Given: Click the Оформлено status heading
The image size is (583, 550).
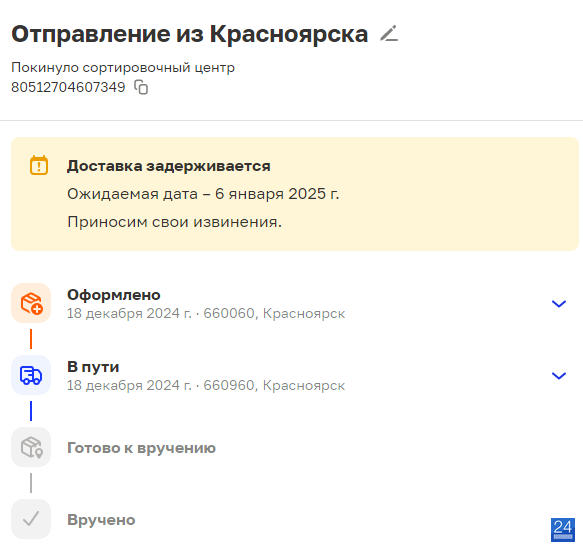Looking at the screenshot, I should click(x=114, y=295).
